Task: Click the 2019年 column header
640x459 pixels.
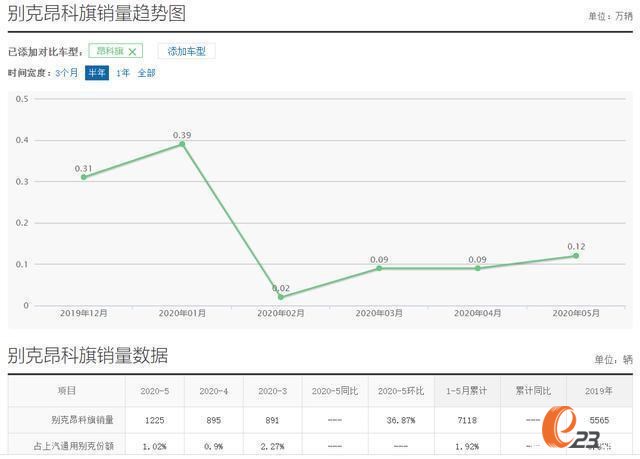Action: (599, 391)
